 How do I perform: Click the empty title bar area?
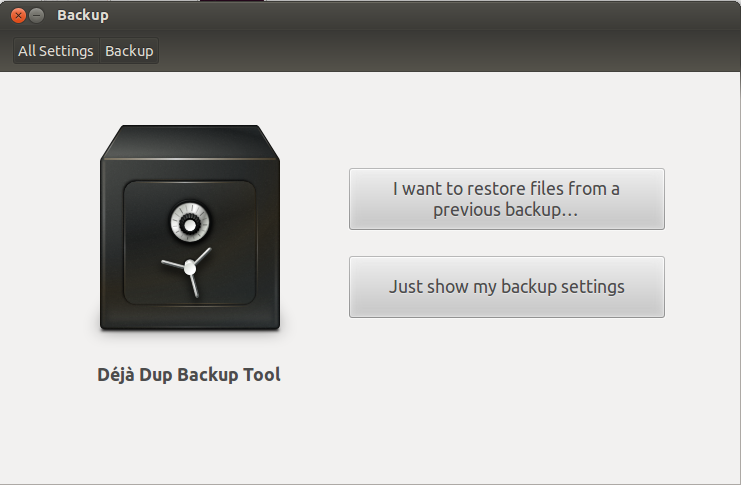(425, 15)
